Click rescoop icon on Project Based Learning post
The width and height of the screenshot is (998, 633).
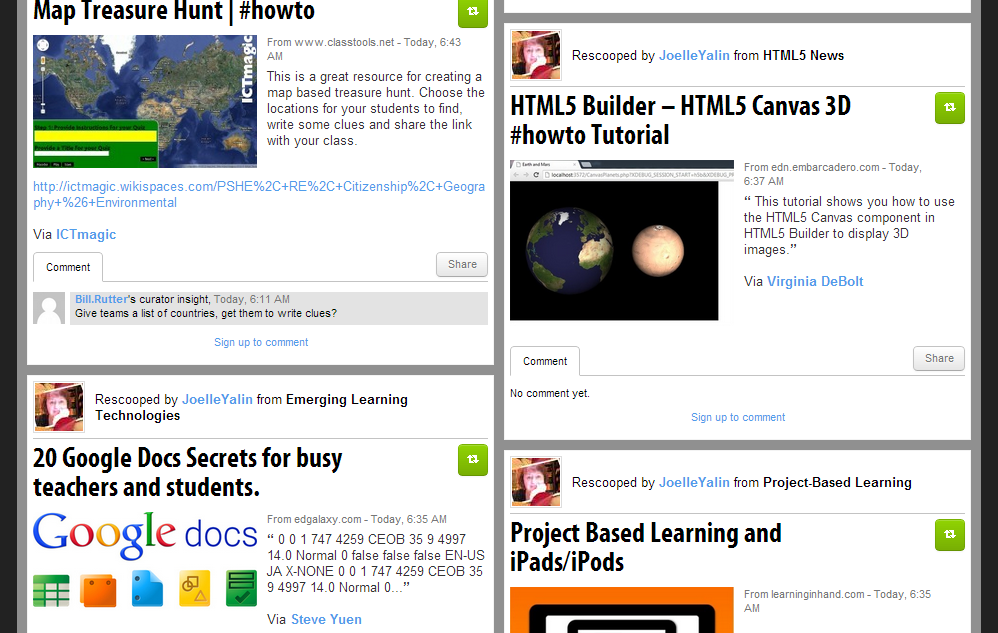tap(950, 534)
